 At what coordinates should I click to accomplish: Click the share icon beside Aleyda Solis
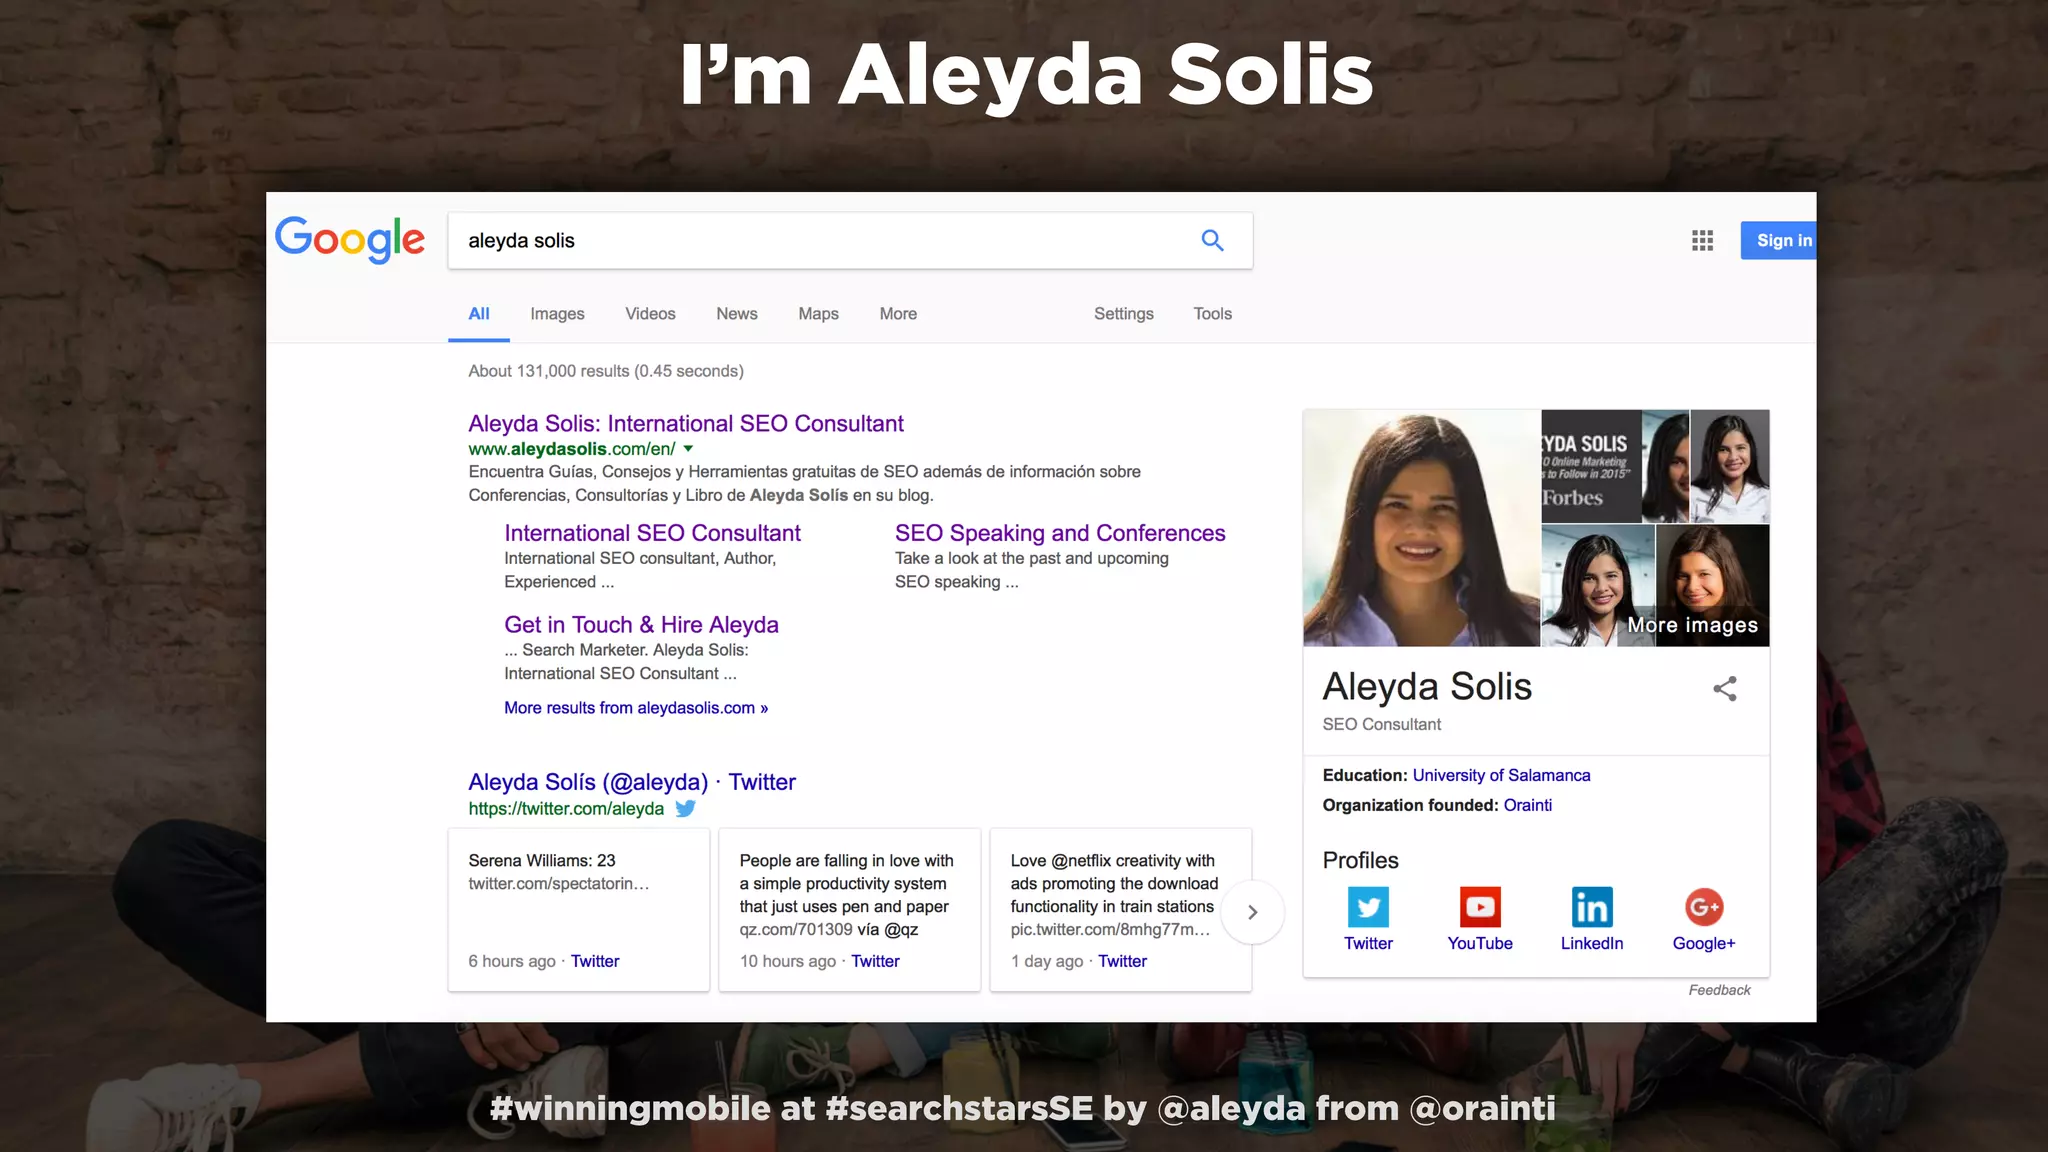[x=1725, y=688]
